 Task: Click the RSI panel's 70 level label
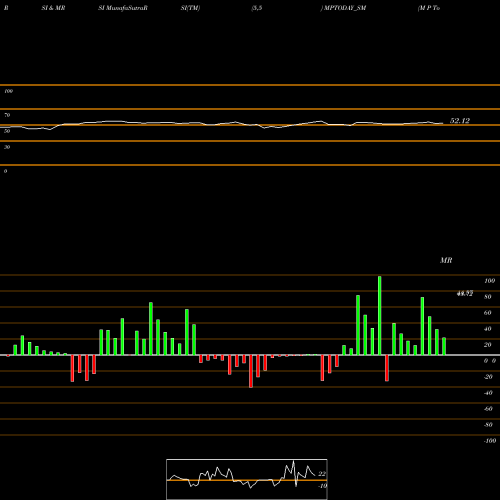7,115
